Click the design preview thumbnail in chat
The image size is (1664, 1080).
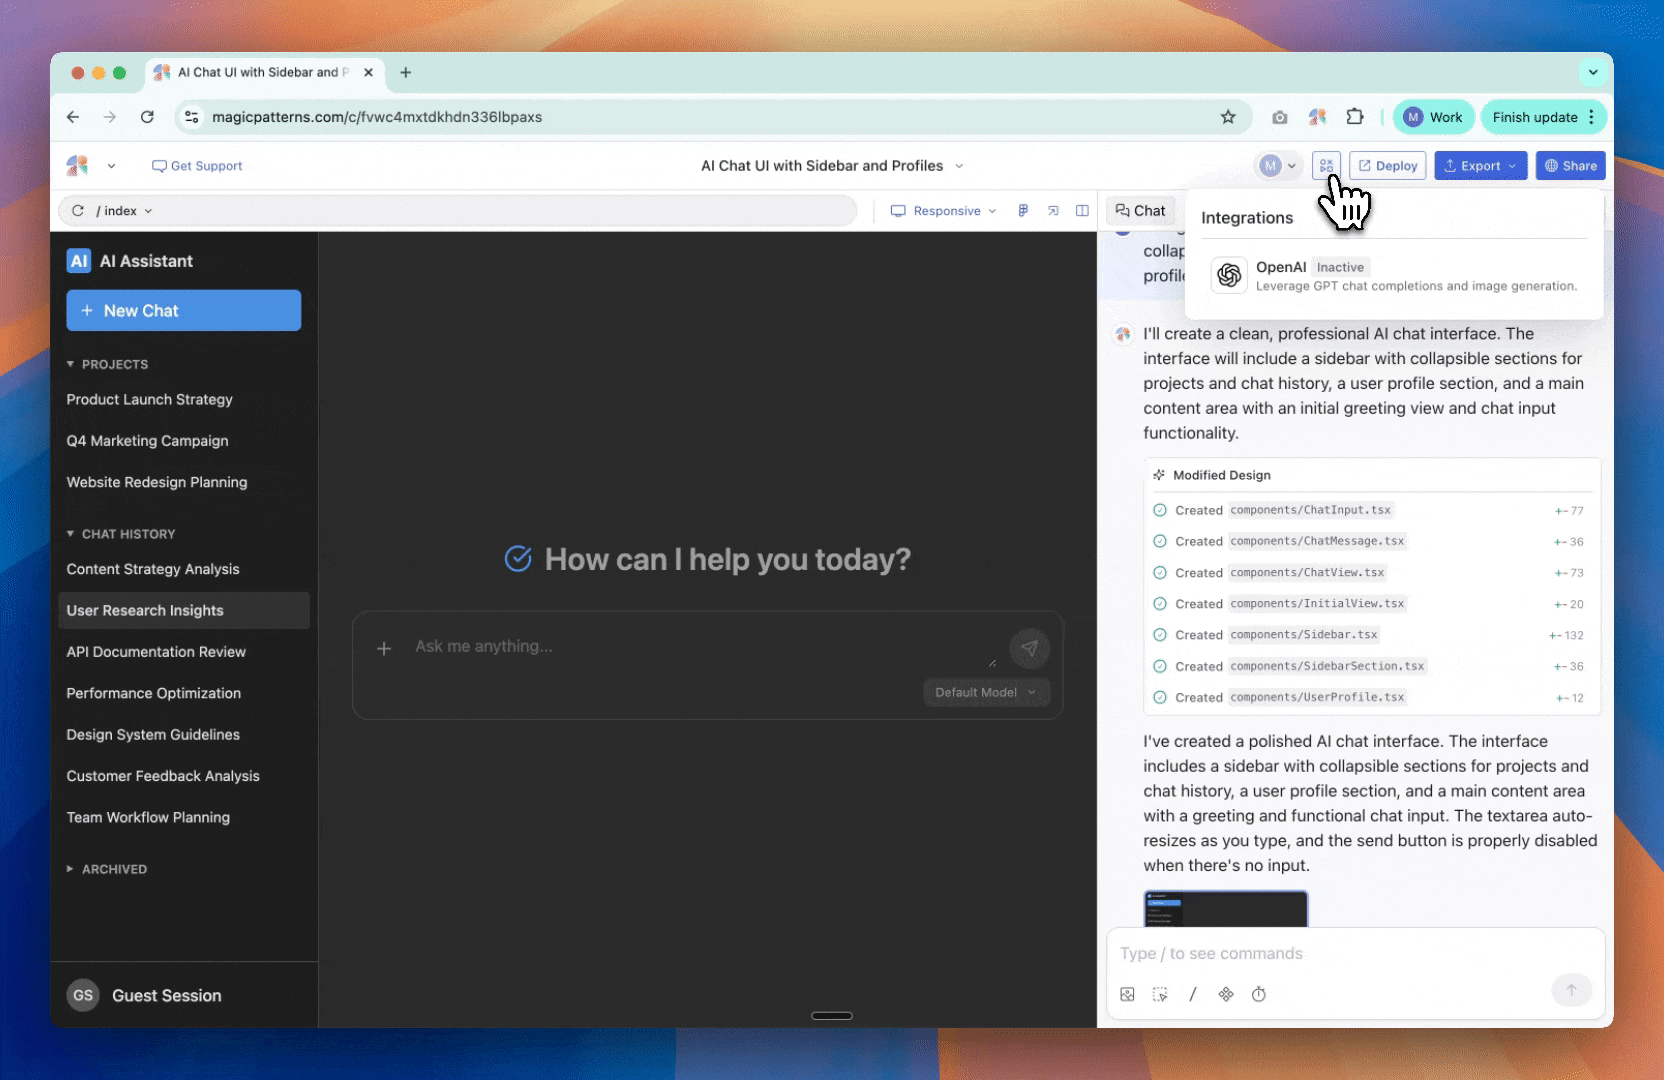point(1225,908)
